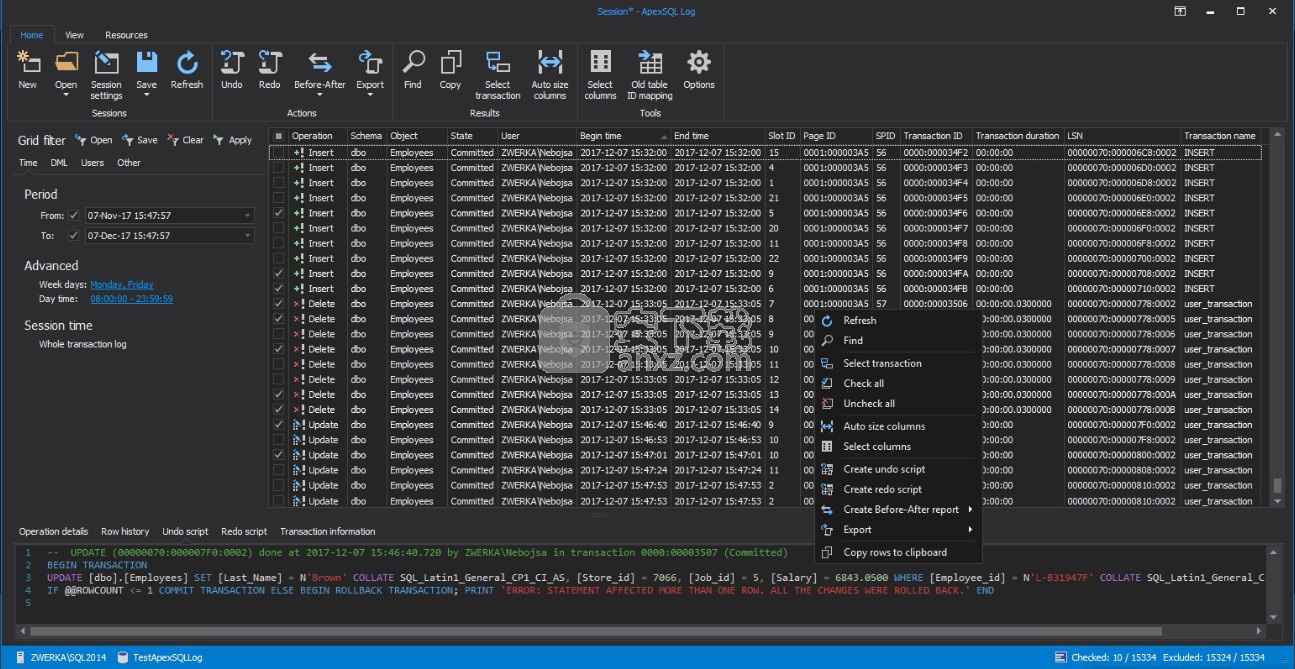Click the Find magnifier icon

pyautogui.click(x=413, y=63)
